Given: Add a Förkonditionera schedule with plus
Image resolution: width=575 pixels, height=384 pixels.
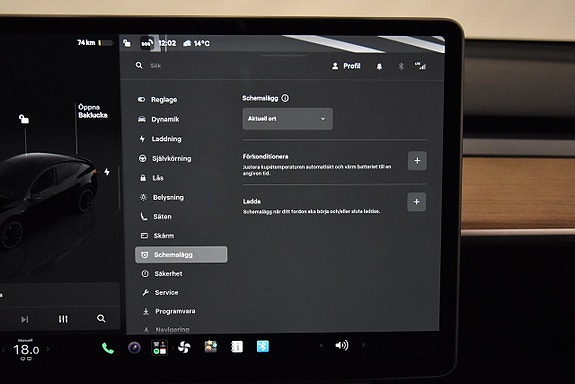Looking at the screenshot, I should tap(417, 160).
